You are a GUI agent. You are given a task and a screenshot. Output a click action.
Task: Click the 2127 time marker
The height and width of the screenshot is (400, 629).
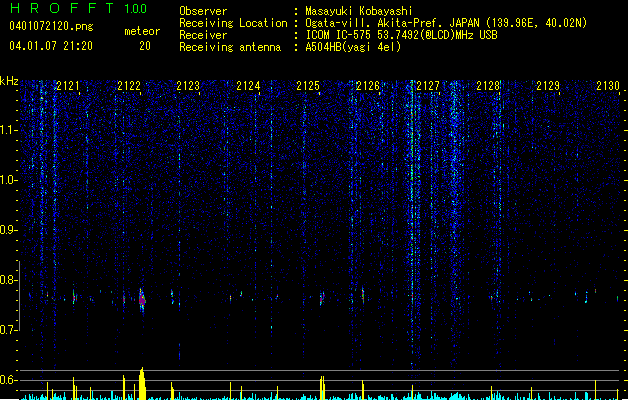point(428,85)
